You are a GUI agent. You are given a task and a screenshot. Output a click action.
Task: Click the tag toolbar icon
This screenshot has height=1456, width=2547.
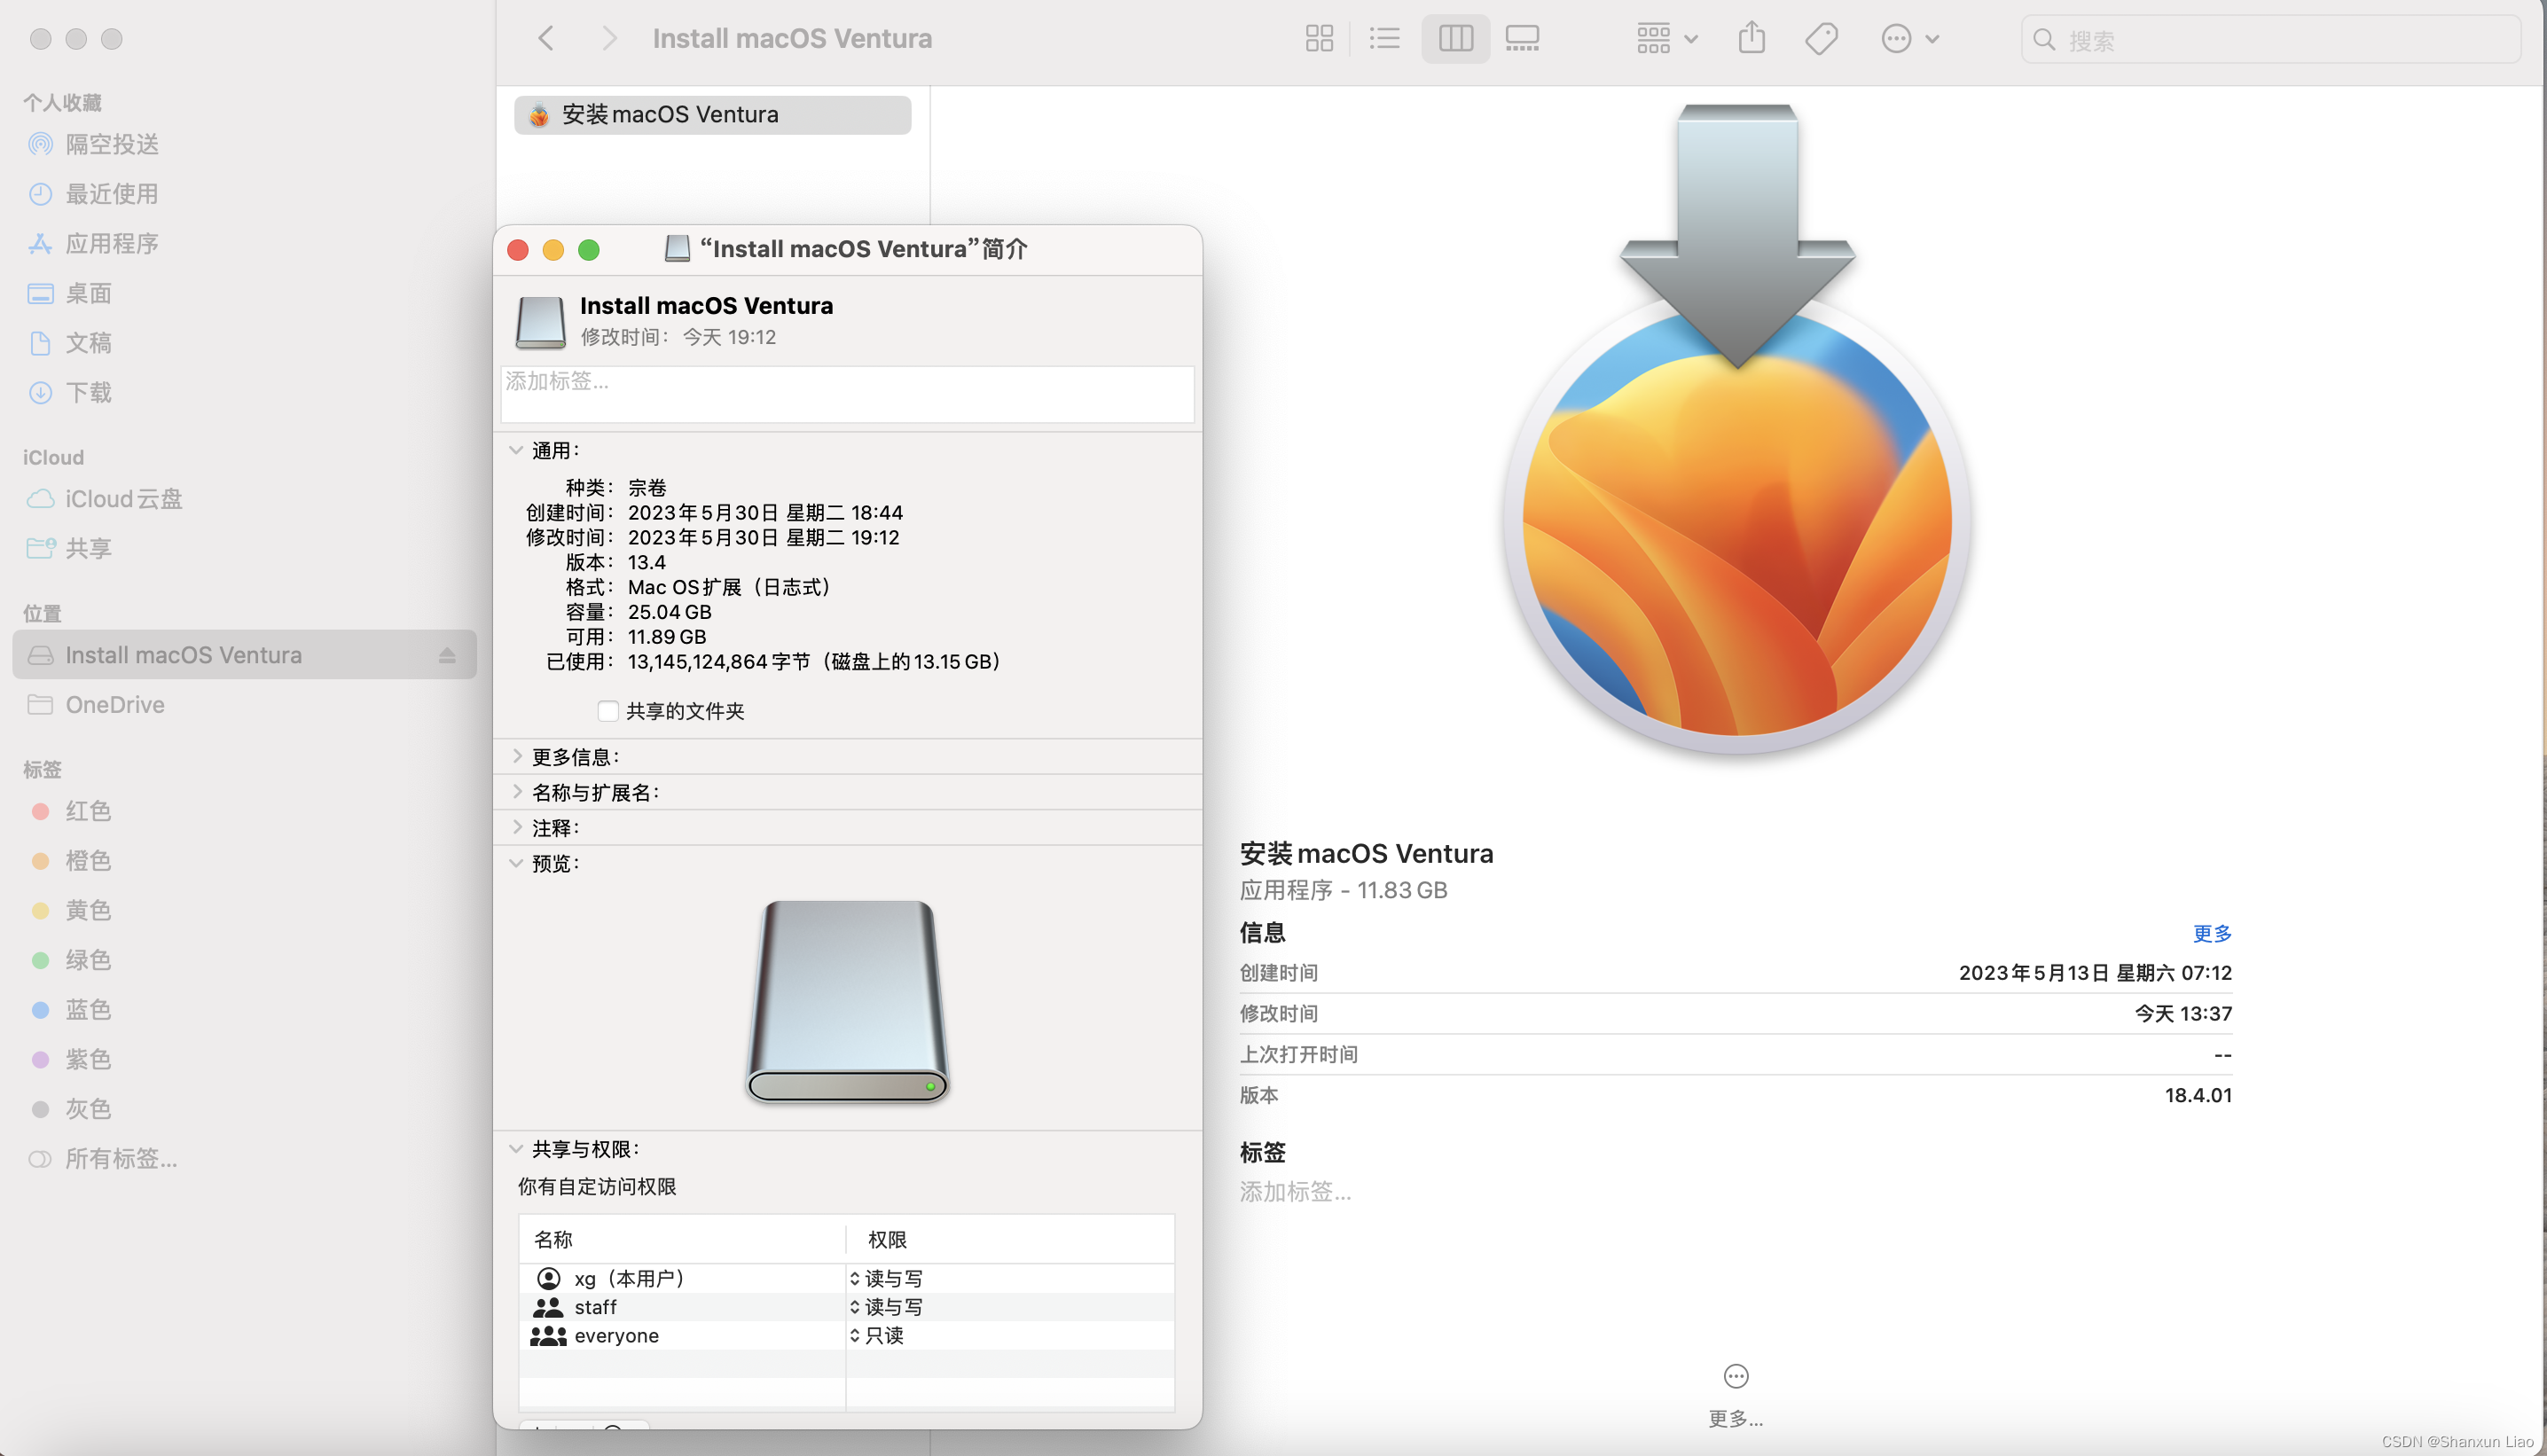pyautogui.click(x=1821, y=39)
